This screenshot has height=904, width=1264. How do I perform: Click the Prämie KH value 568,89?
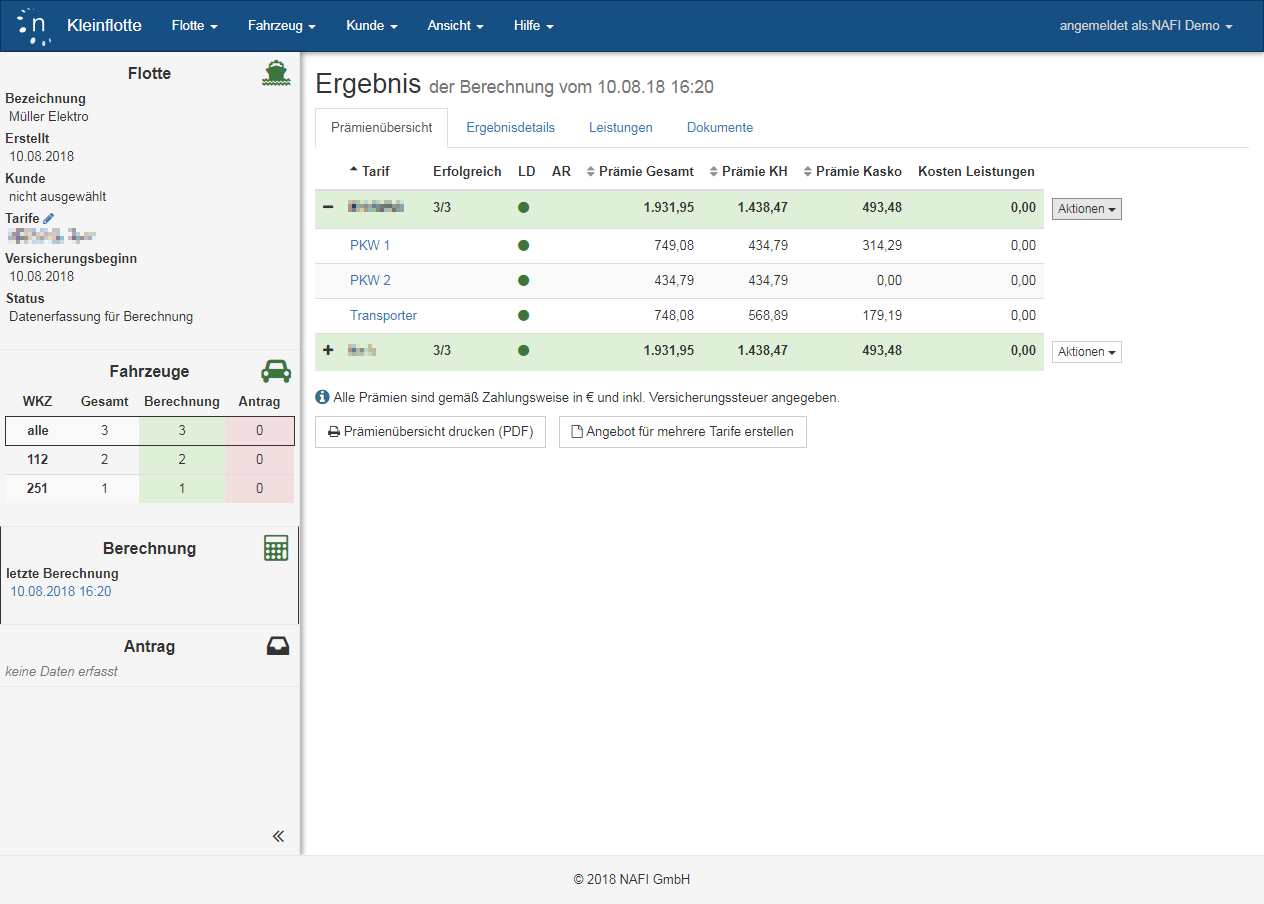pos(768,315)
